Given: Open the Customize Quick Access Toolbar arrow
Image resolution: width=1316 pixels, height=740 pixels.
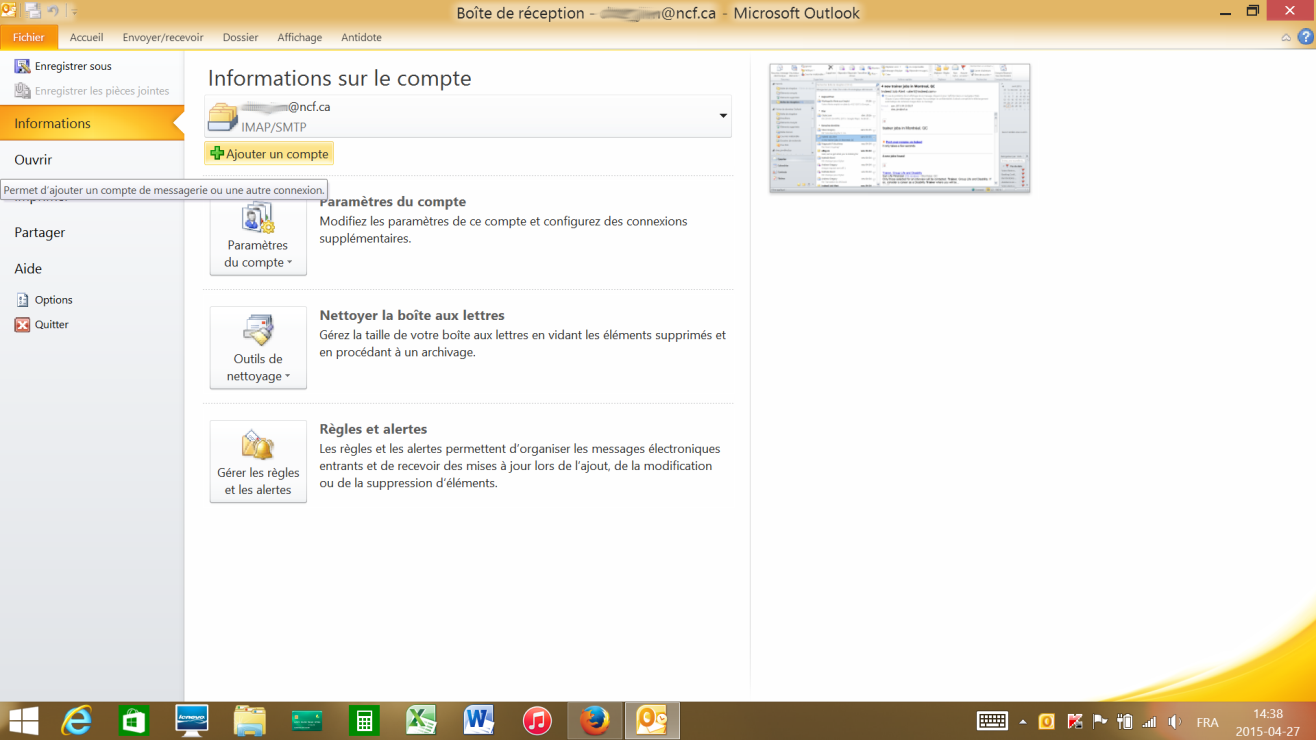Looking at the screenshot, I should click(73, 12).
